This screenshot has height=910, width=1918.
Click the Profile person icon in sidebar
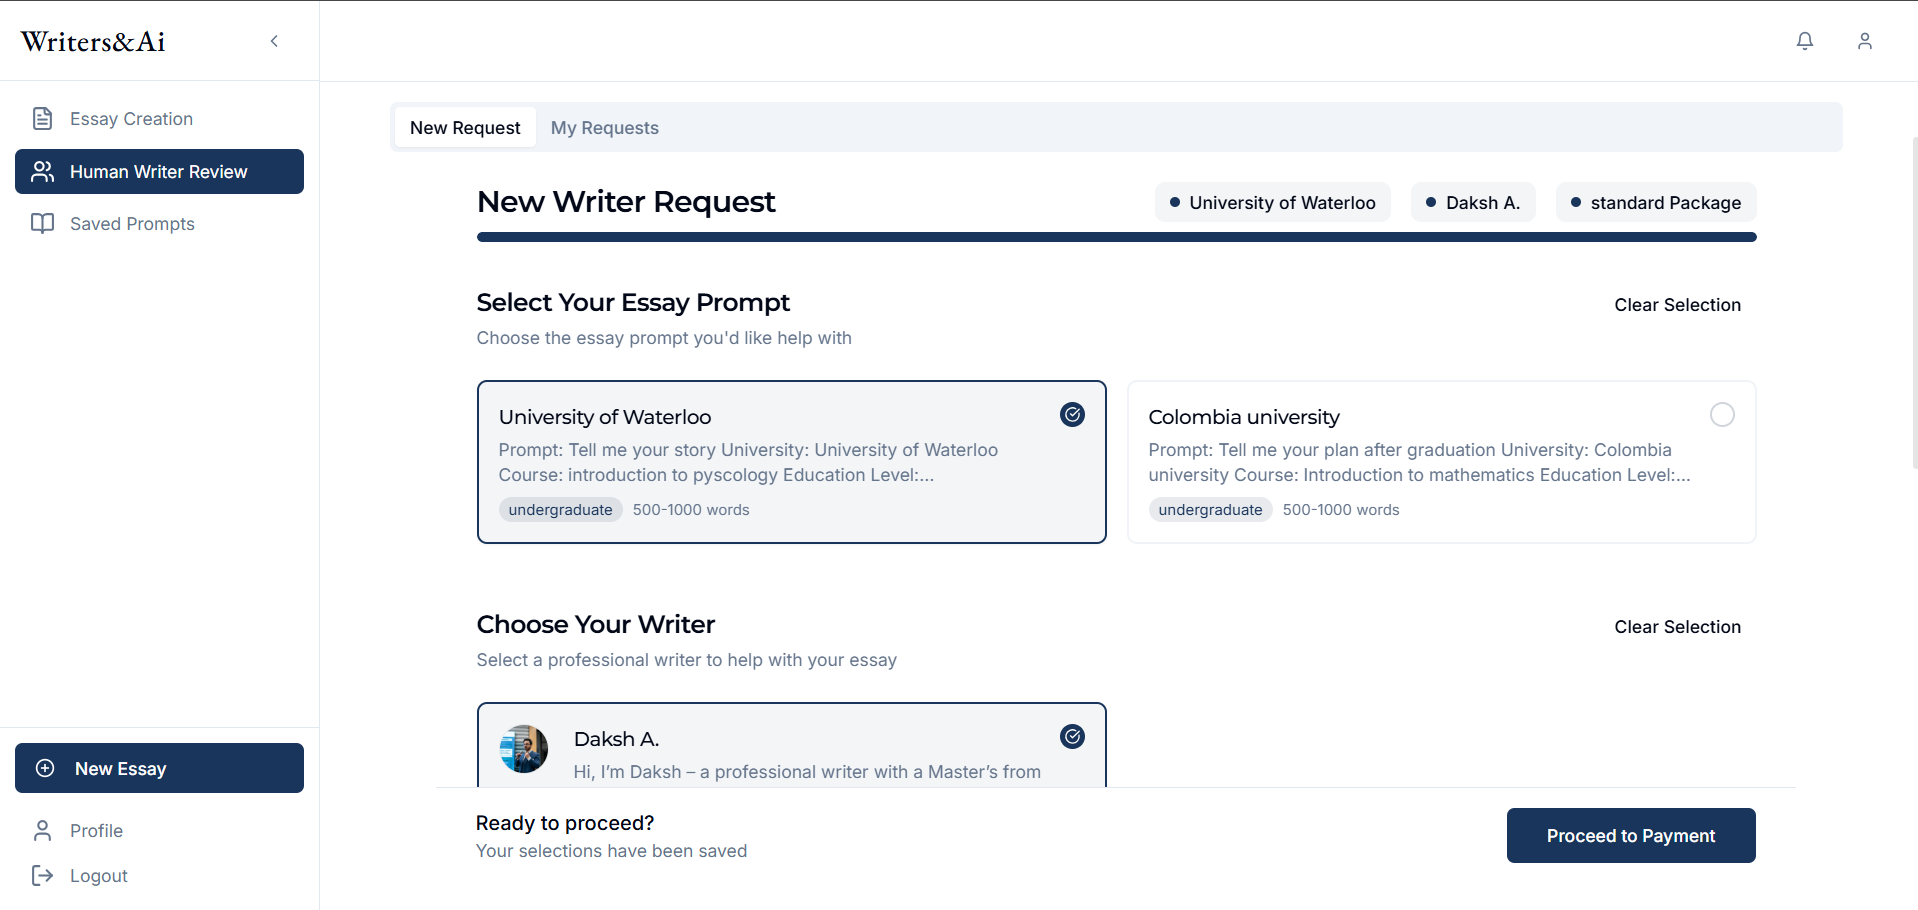(x=42, y=831)
